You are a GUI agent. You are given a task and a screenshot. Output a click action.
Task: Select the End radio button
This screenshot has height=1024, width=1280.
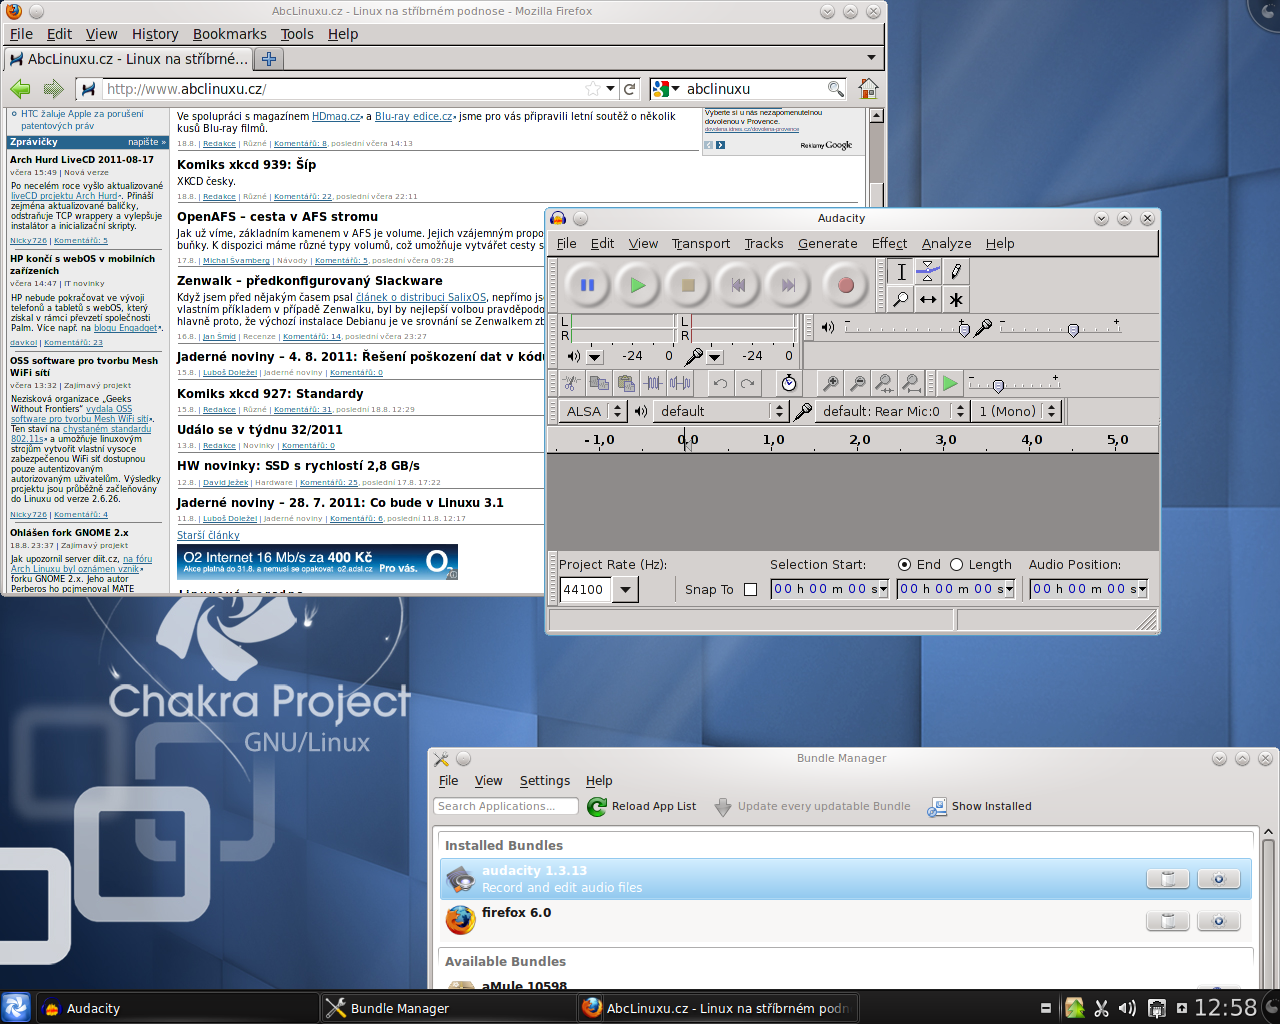pos(904,565)
